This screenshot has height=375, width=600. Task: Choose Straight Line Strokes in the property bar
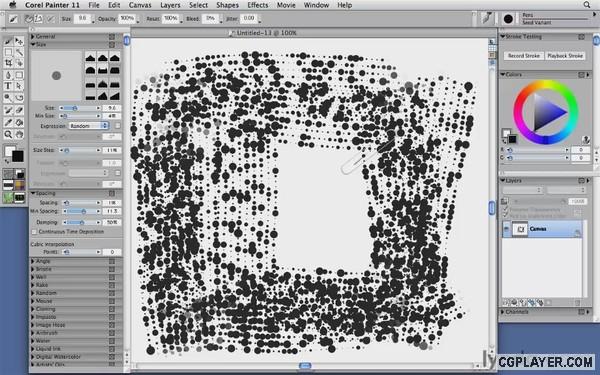(x=39, y=19)
